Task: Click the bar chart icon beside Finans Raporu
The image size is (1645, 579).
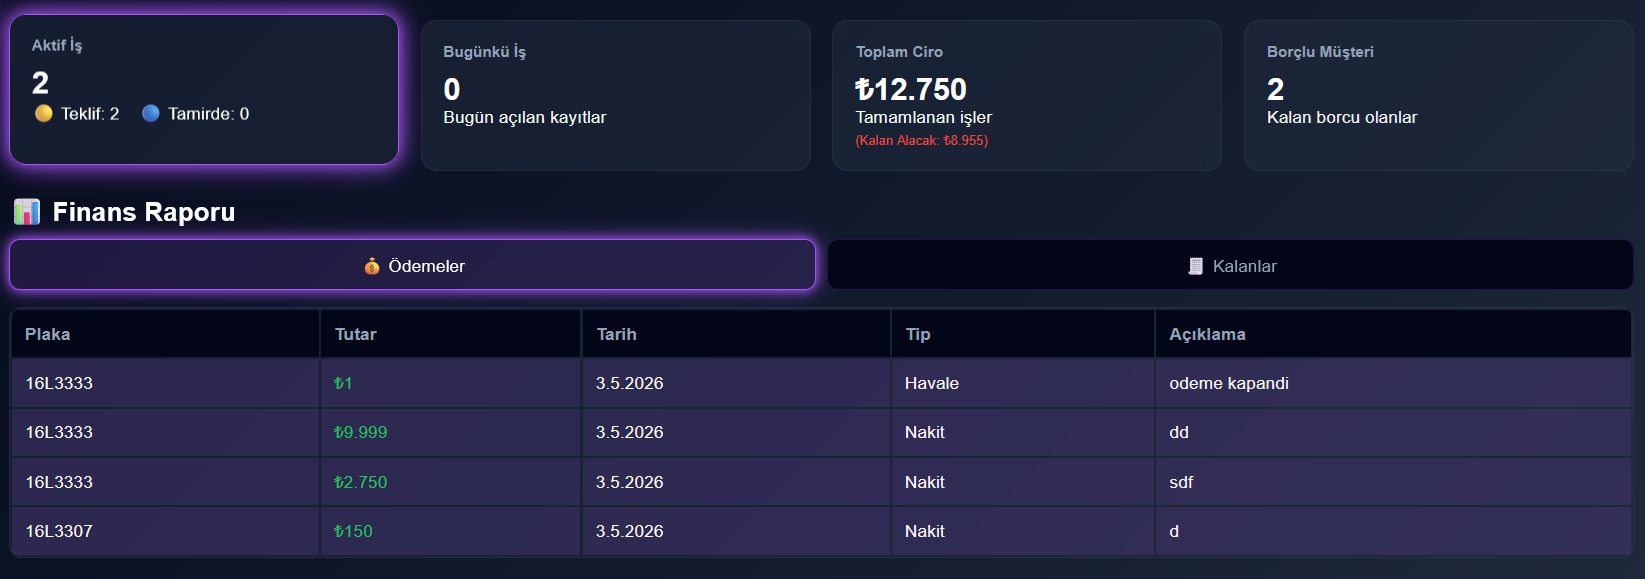Action: [x=27, y=212]
